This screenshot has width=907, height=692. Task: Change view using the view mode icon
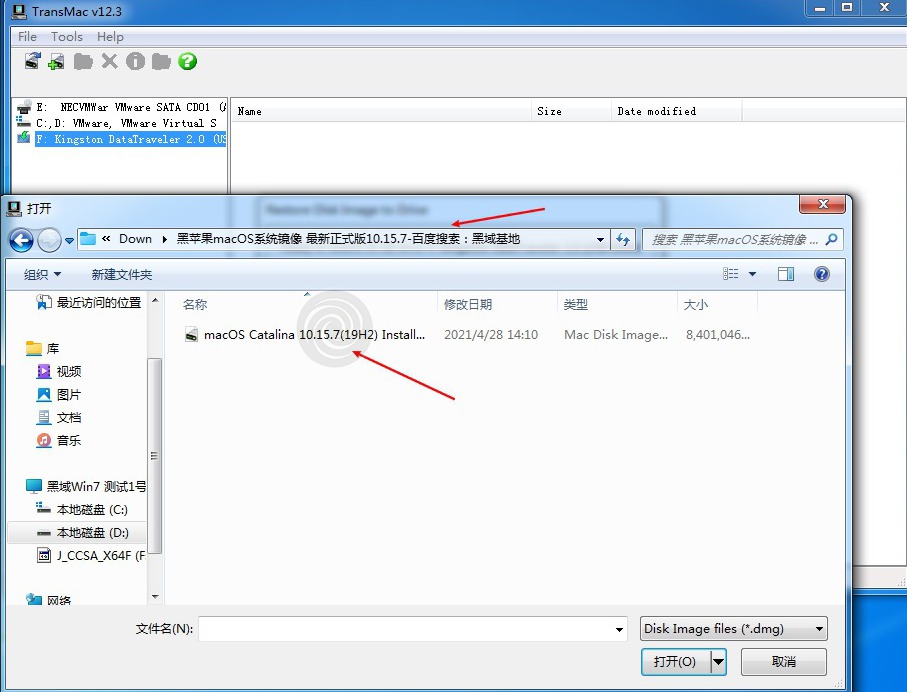tap(731, 274)
